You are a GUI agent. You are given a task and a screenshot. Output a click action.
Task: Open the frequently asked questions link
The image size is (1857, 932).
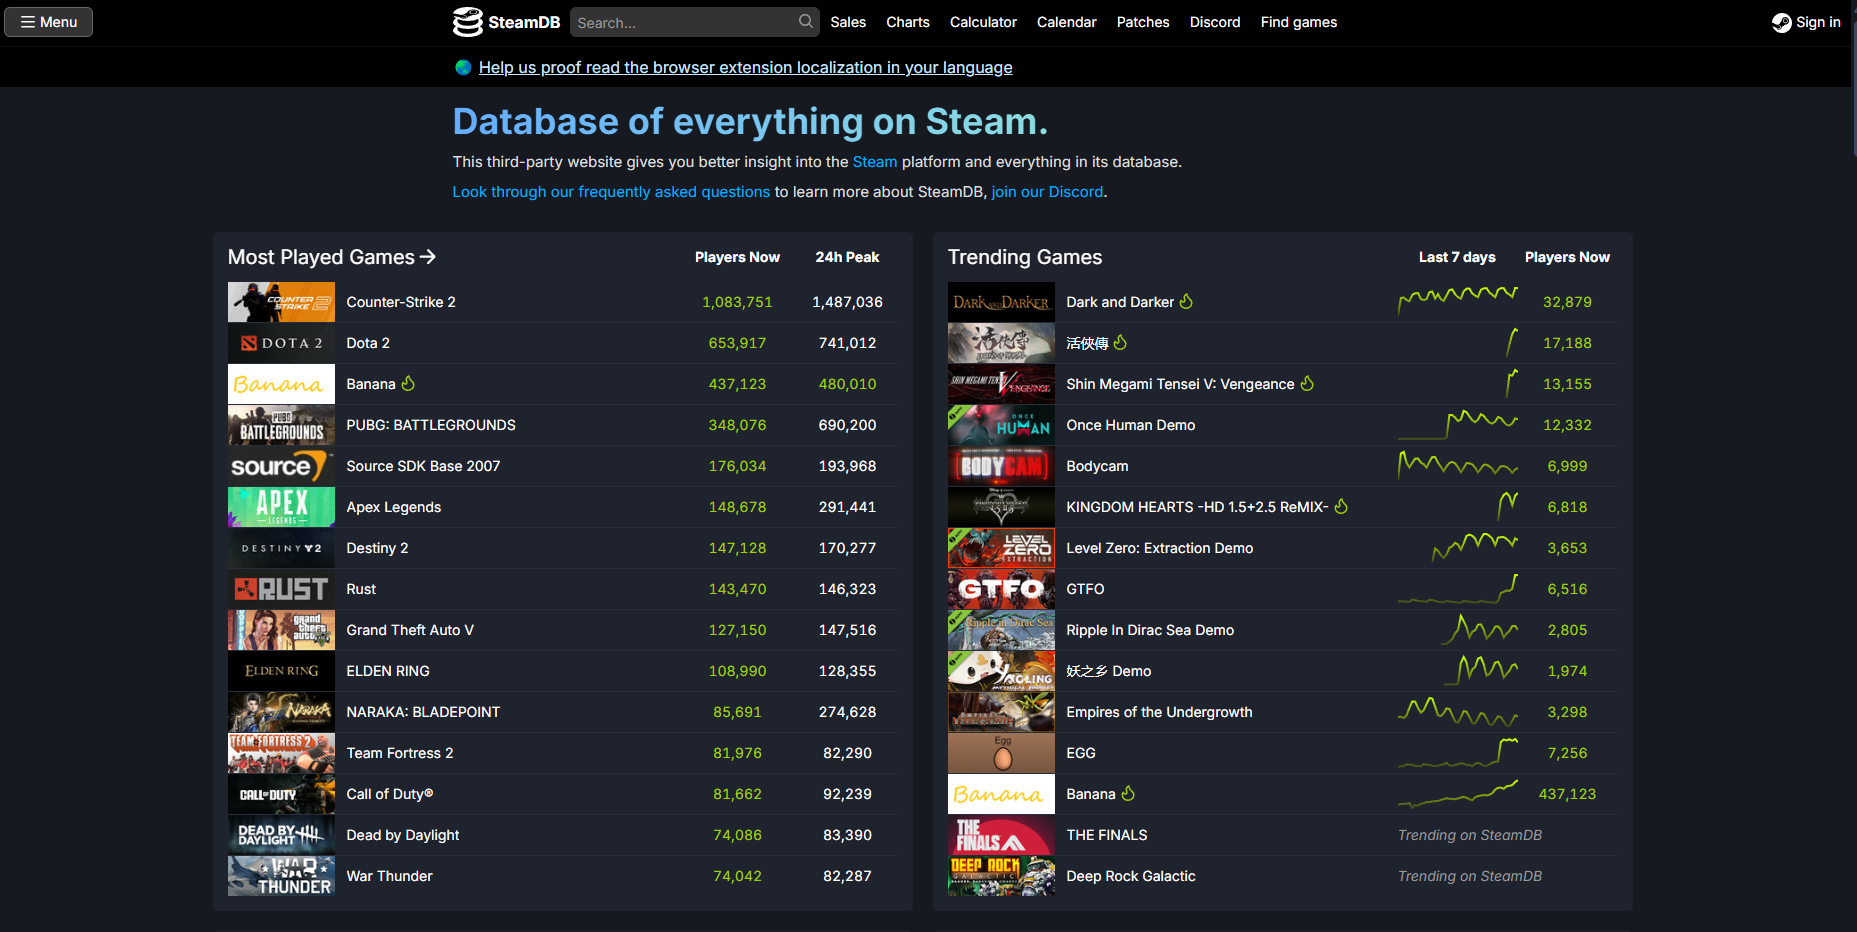(x=611, y=191)
